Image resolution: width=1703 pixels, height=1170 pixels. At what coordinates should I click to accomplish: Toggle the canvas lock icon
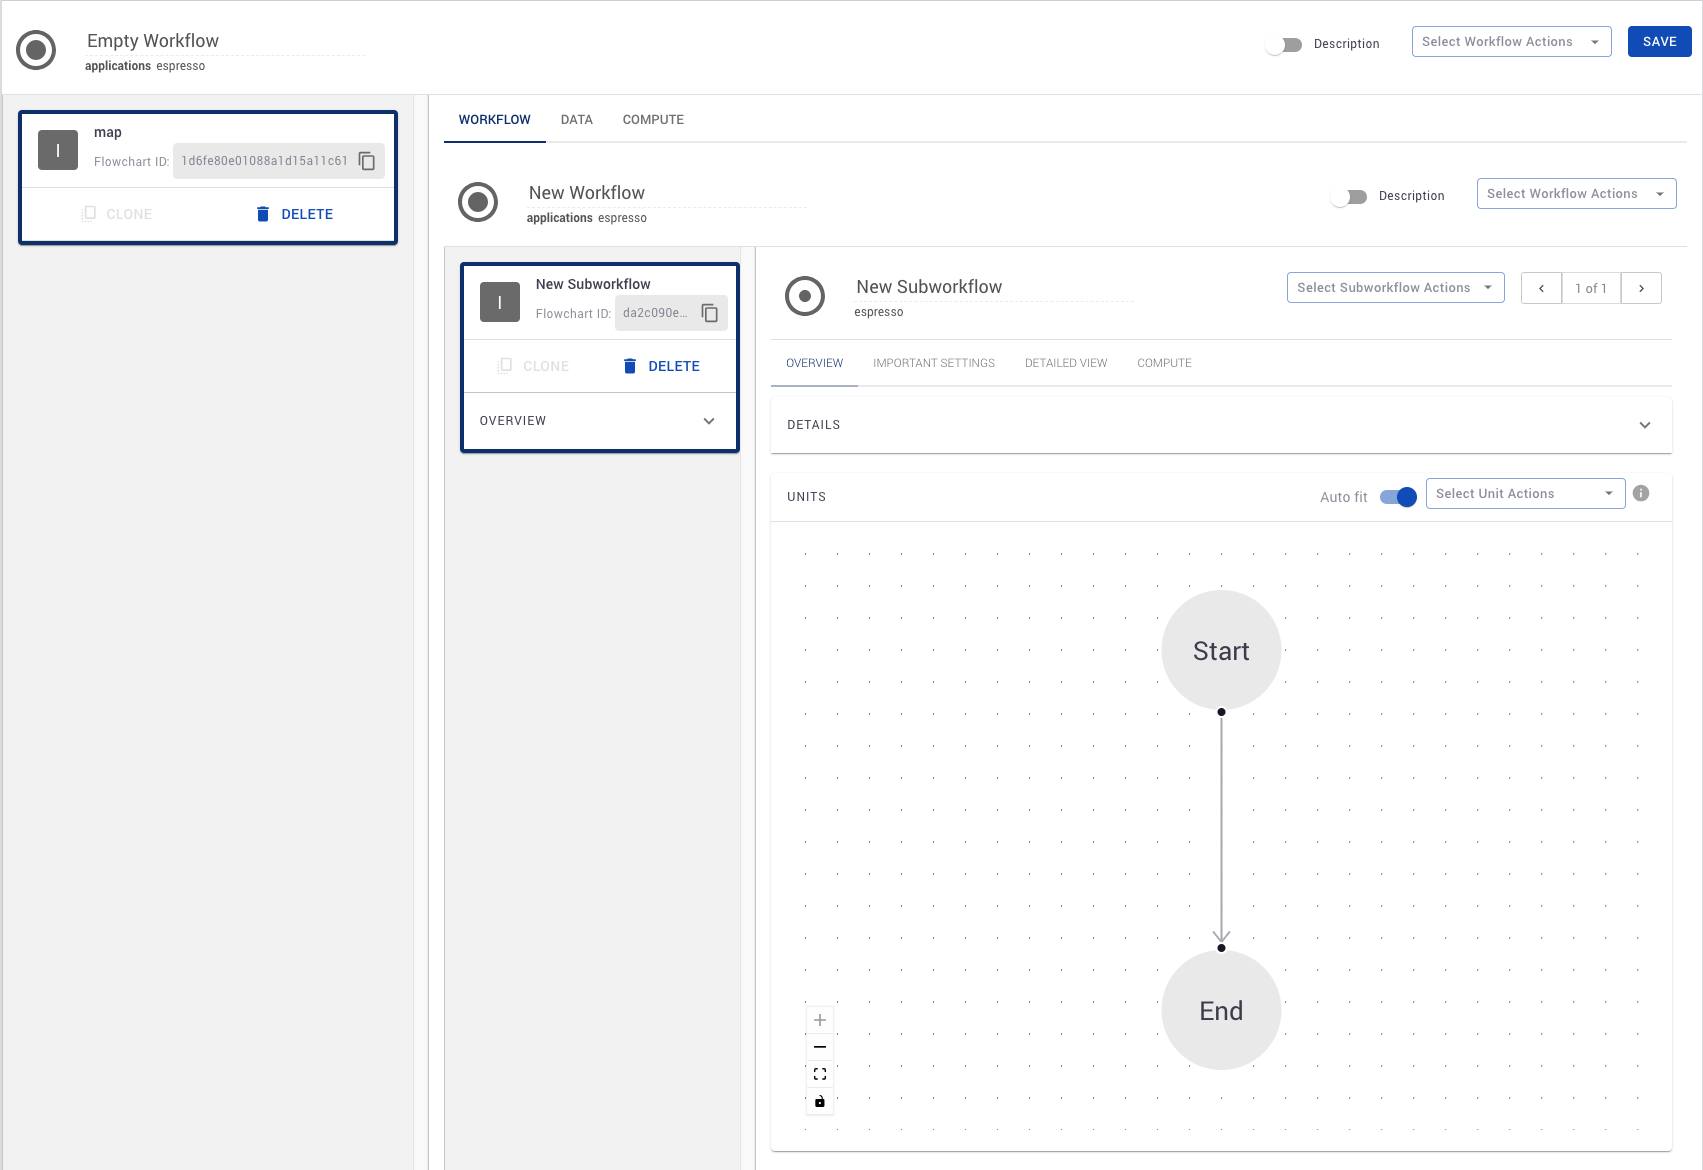(x=819, y=1101)
